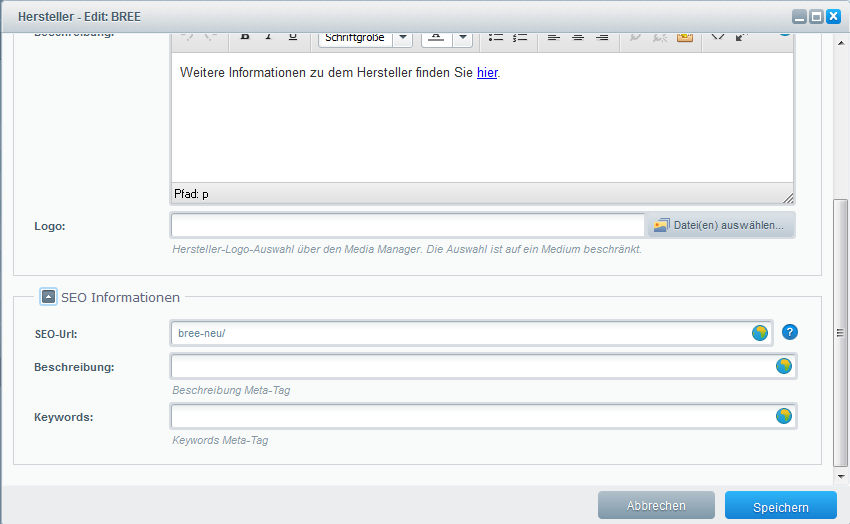Click the globe icon in SEO-Url field
This screenshot has height=524, width=850.
(760, 333)
